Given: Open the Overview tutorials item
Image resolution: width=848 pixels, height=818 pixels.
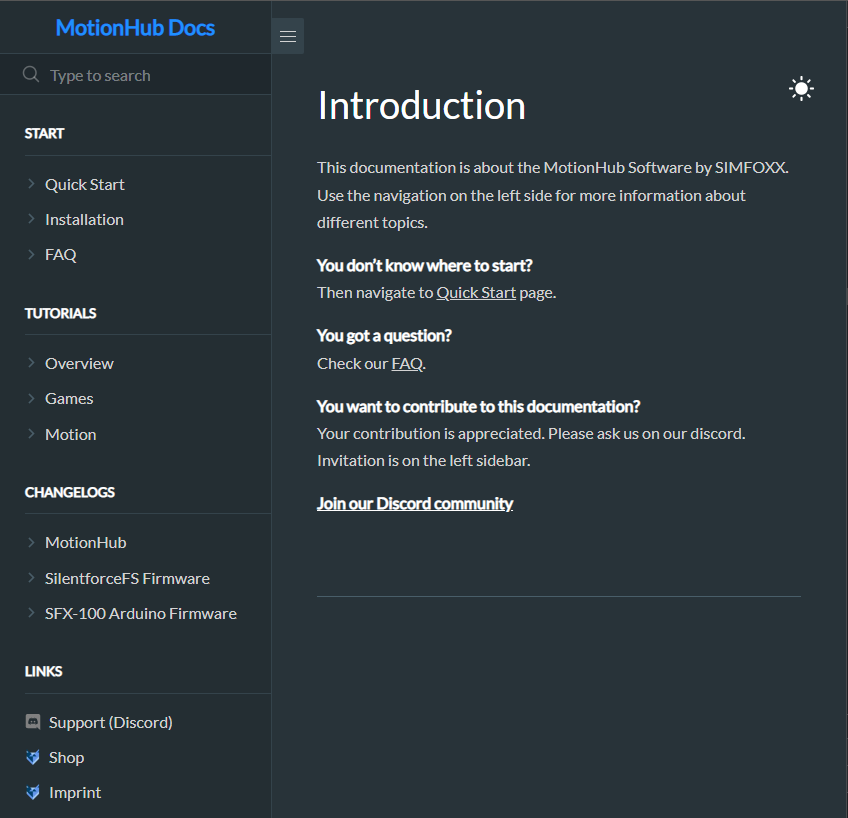Looking at the screenshot, I should pyautogui.click(x=79, y=363).
